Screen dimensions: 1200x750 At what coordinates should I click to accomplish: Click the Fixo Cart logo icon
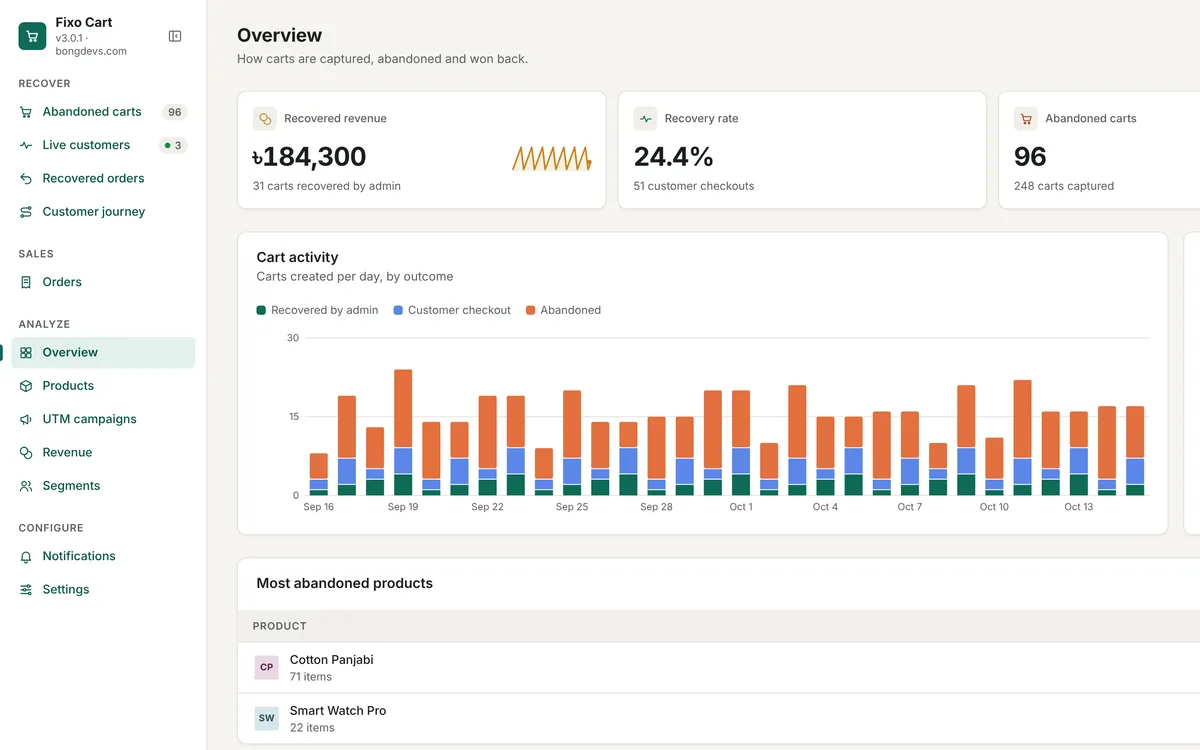coord(33,36)
